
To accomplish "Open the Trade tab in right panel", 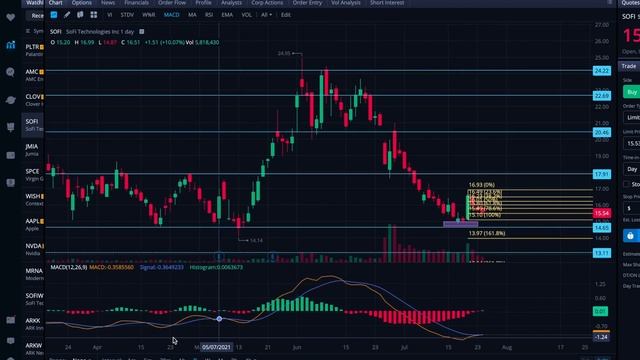I will 629,66.
